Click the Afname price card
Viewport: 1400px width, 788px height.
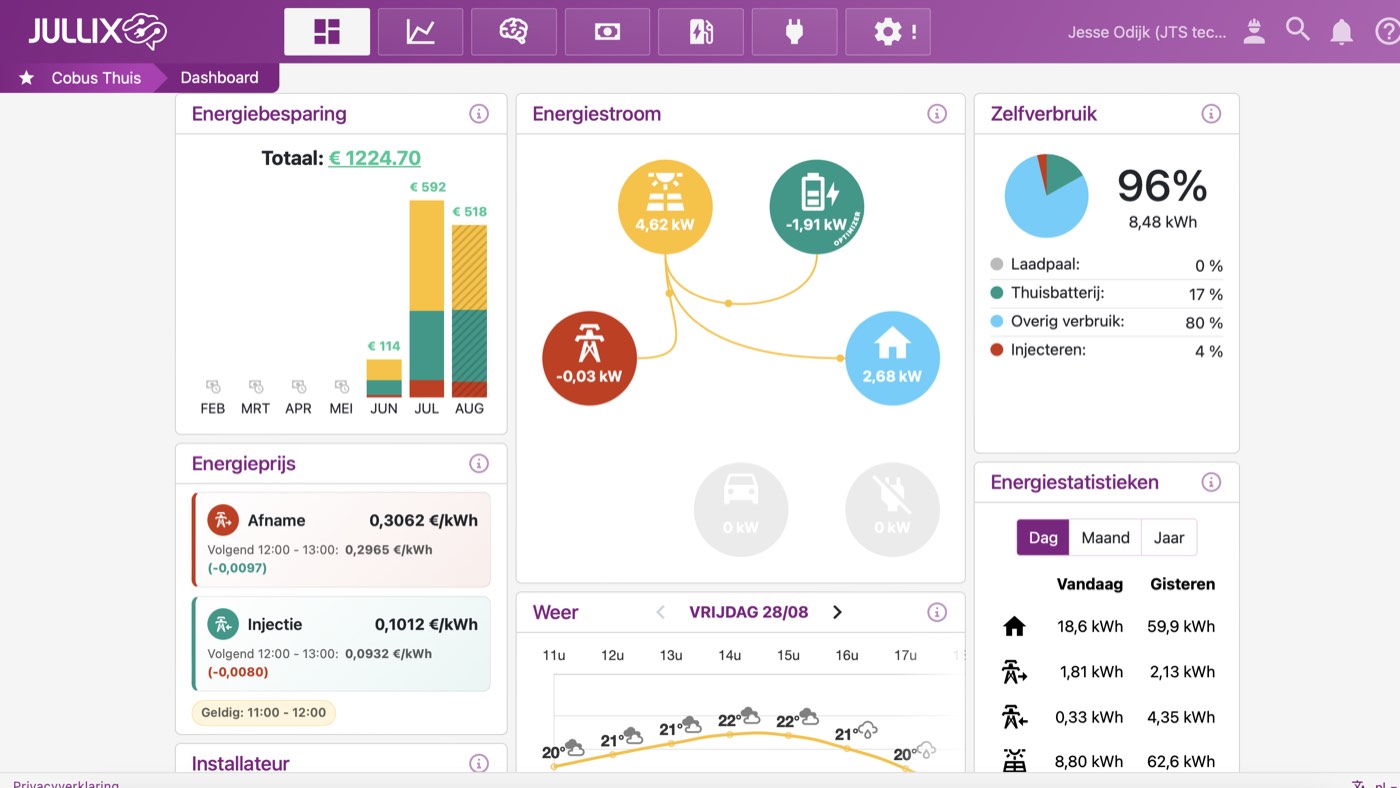coord(341,540)
